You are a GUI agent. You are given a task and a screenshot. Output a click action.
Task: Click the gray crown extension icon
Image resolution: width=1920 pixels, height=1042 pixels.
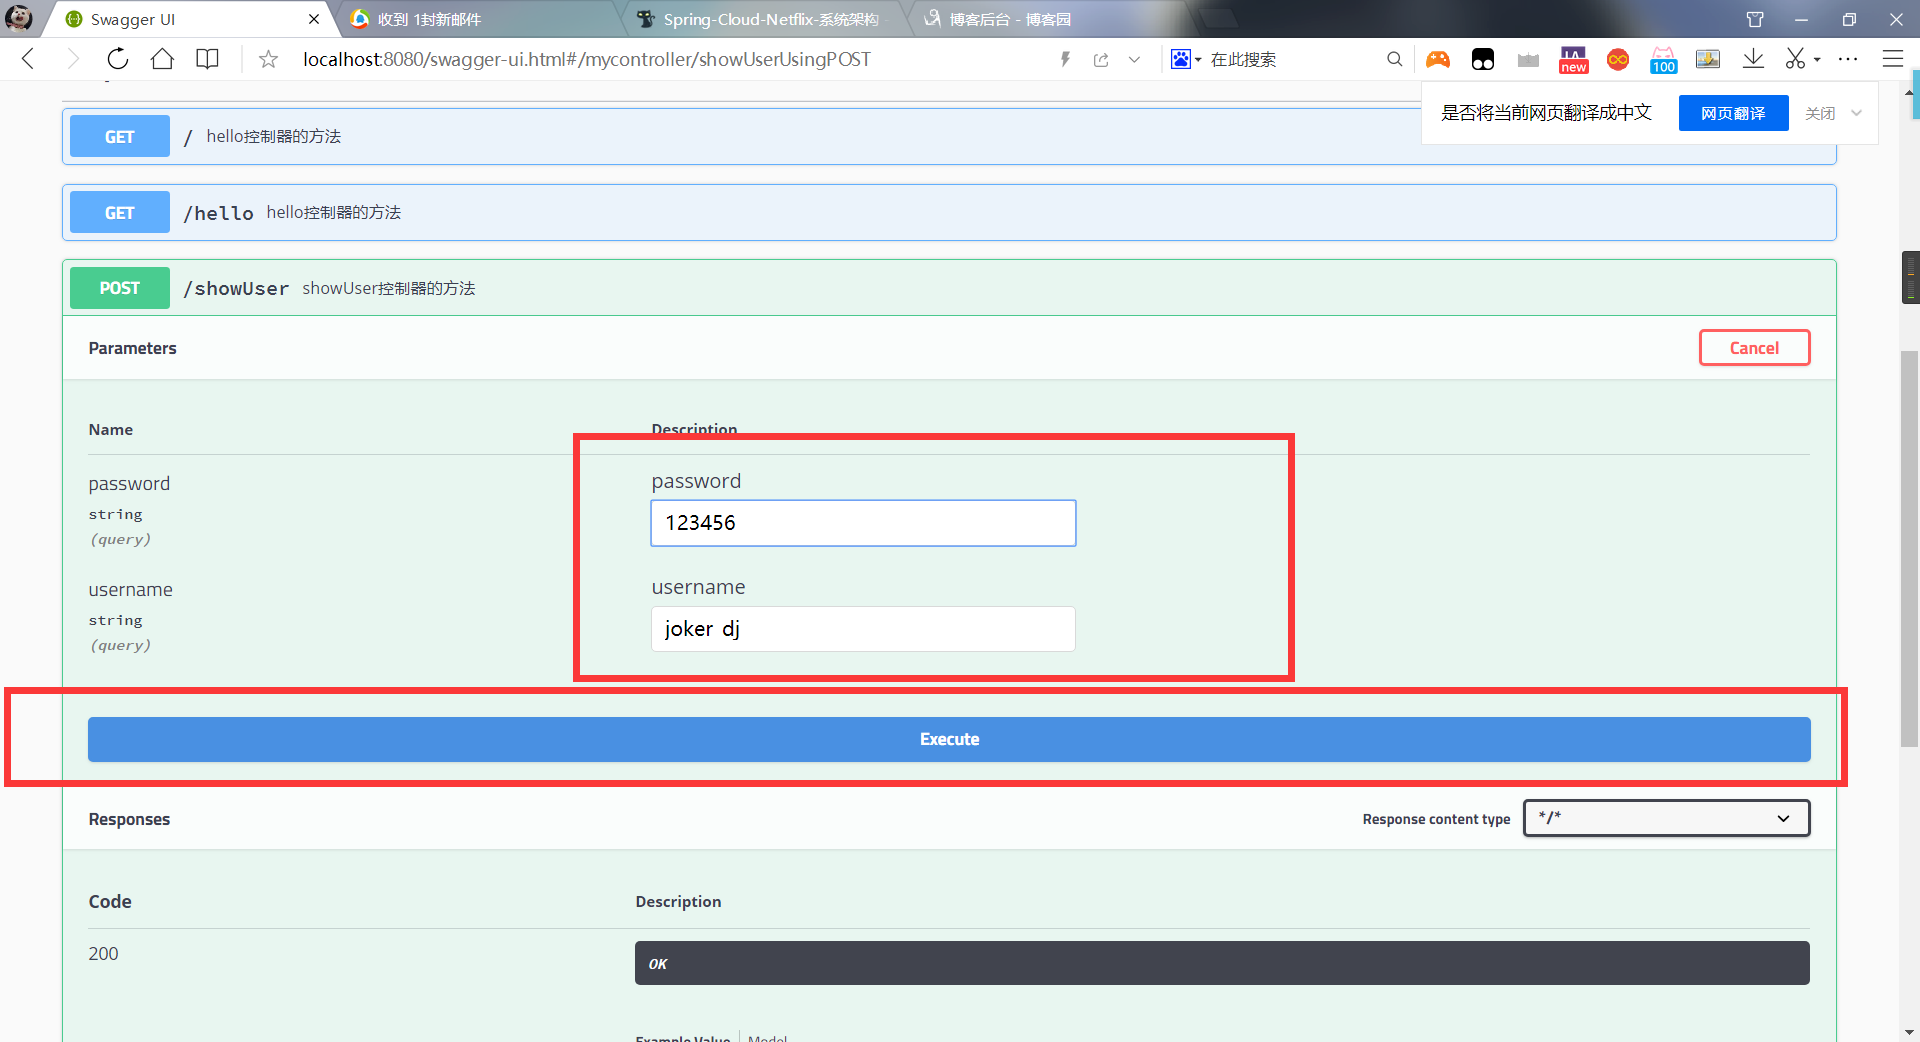click(x=1528, y=60)
